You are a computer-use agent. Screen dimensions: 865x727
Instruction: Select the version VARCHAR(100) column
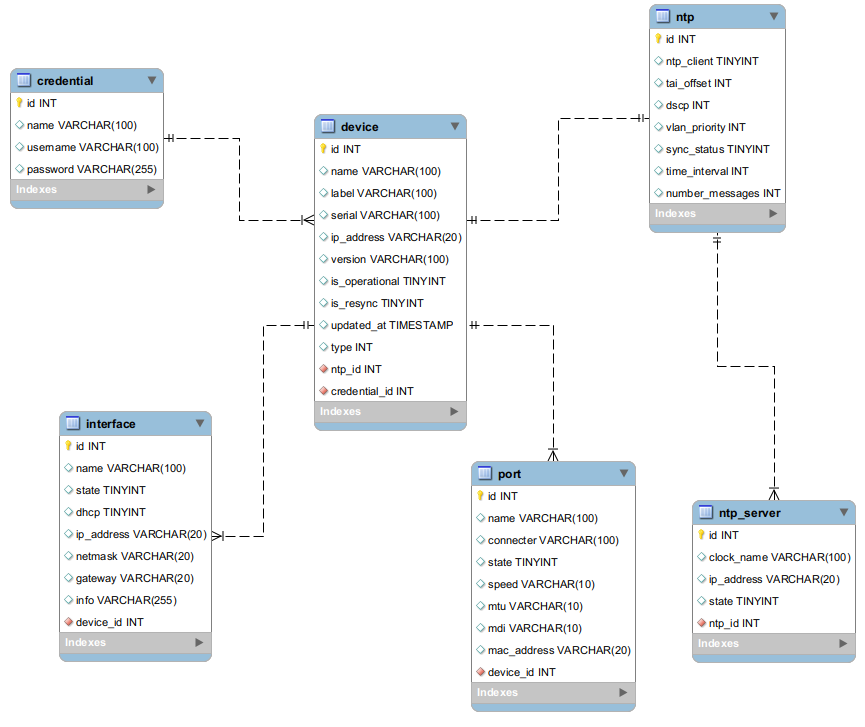click(x=391, y=259)
